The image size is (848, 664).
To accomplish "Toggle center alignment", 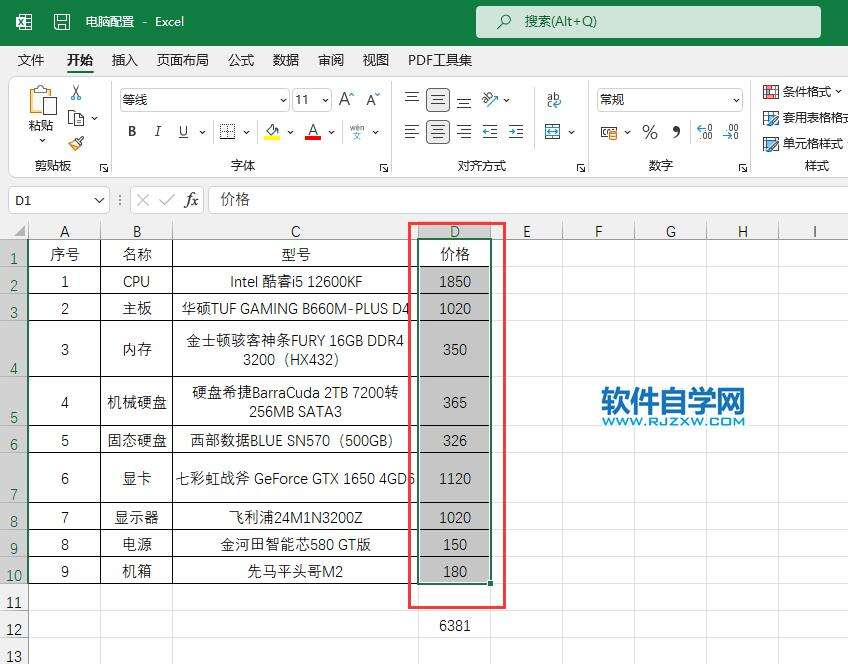I will (x=438, y=131).
